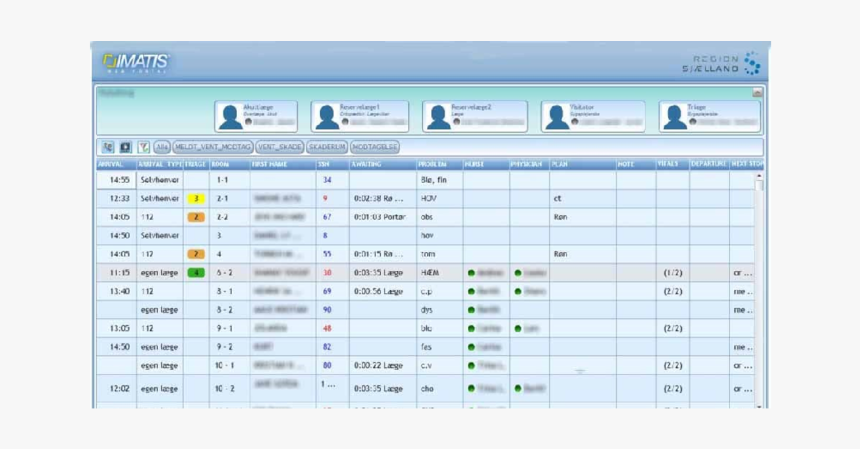Click the Akutlæge person avatar

pyautogui.click(x=231, y=117)
